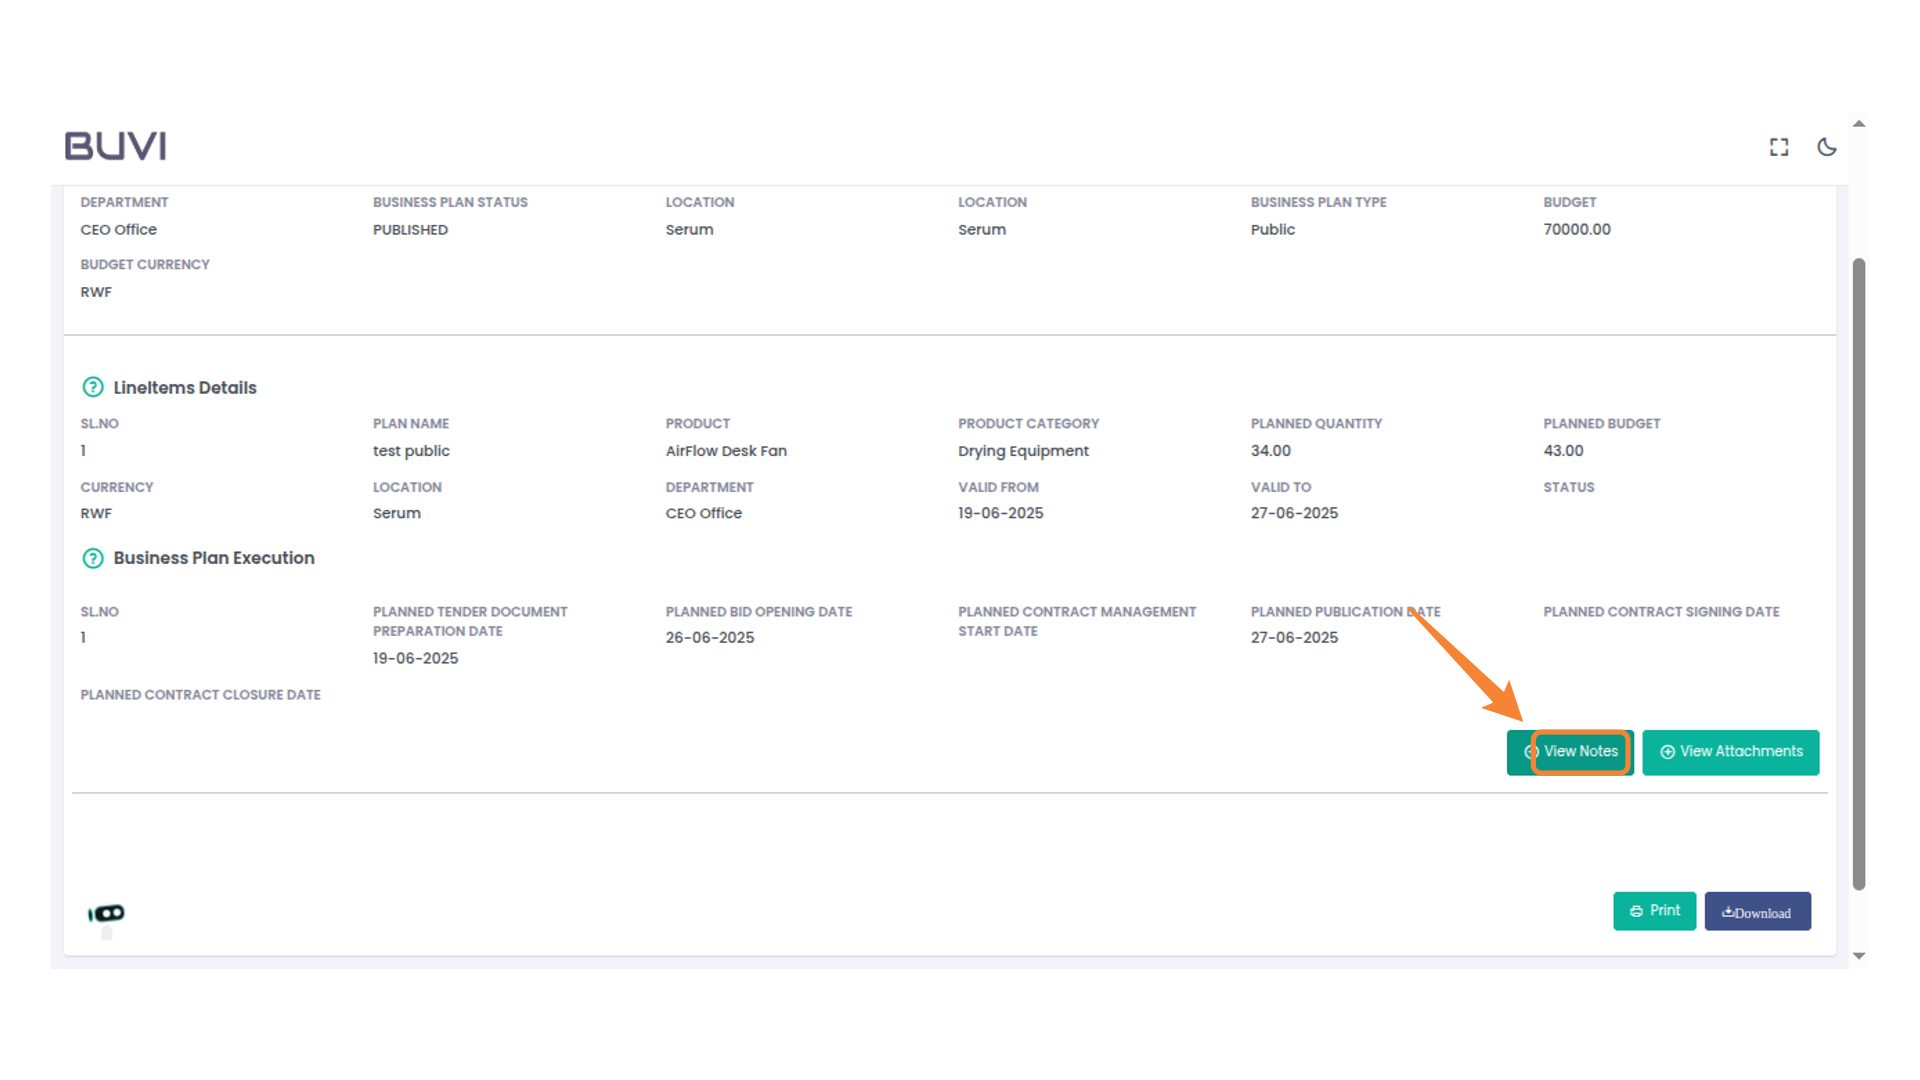
Task: Click the download arrow icon on Download button
Action: (x=1728, y=911)
